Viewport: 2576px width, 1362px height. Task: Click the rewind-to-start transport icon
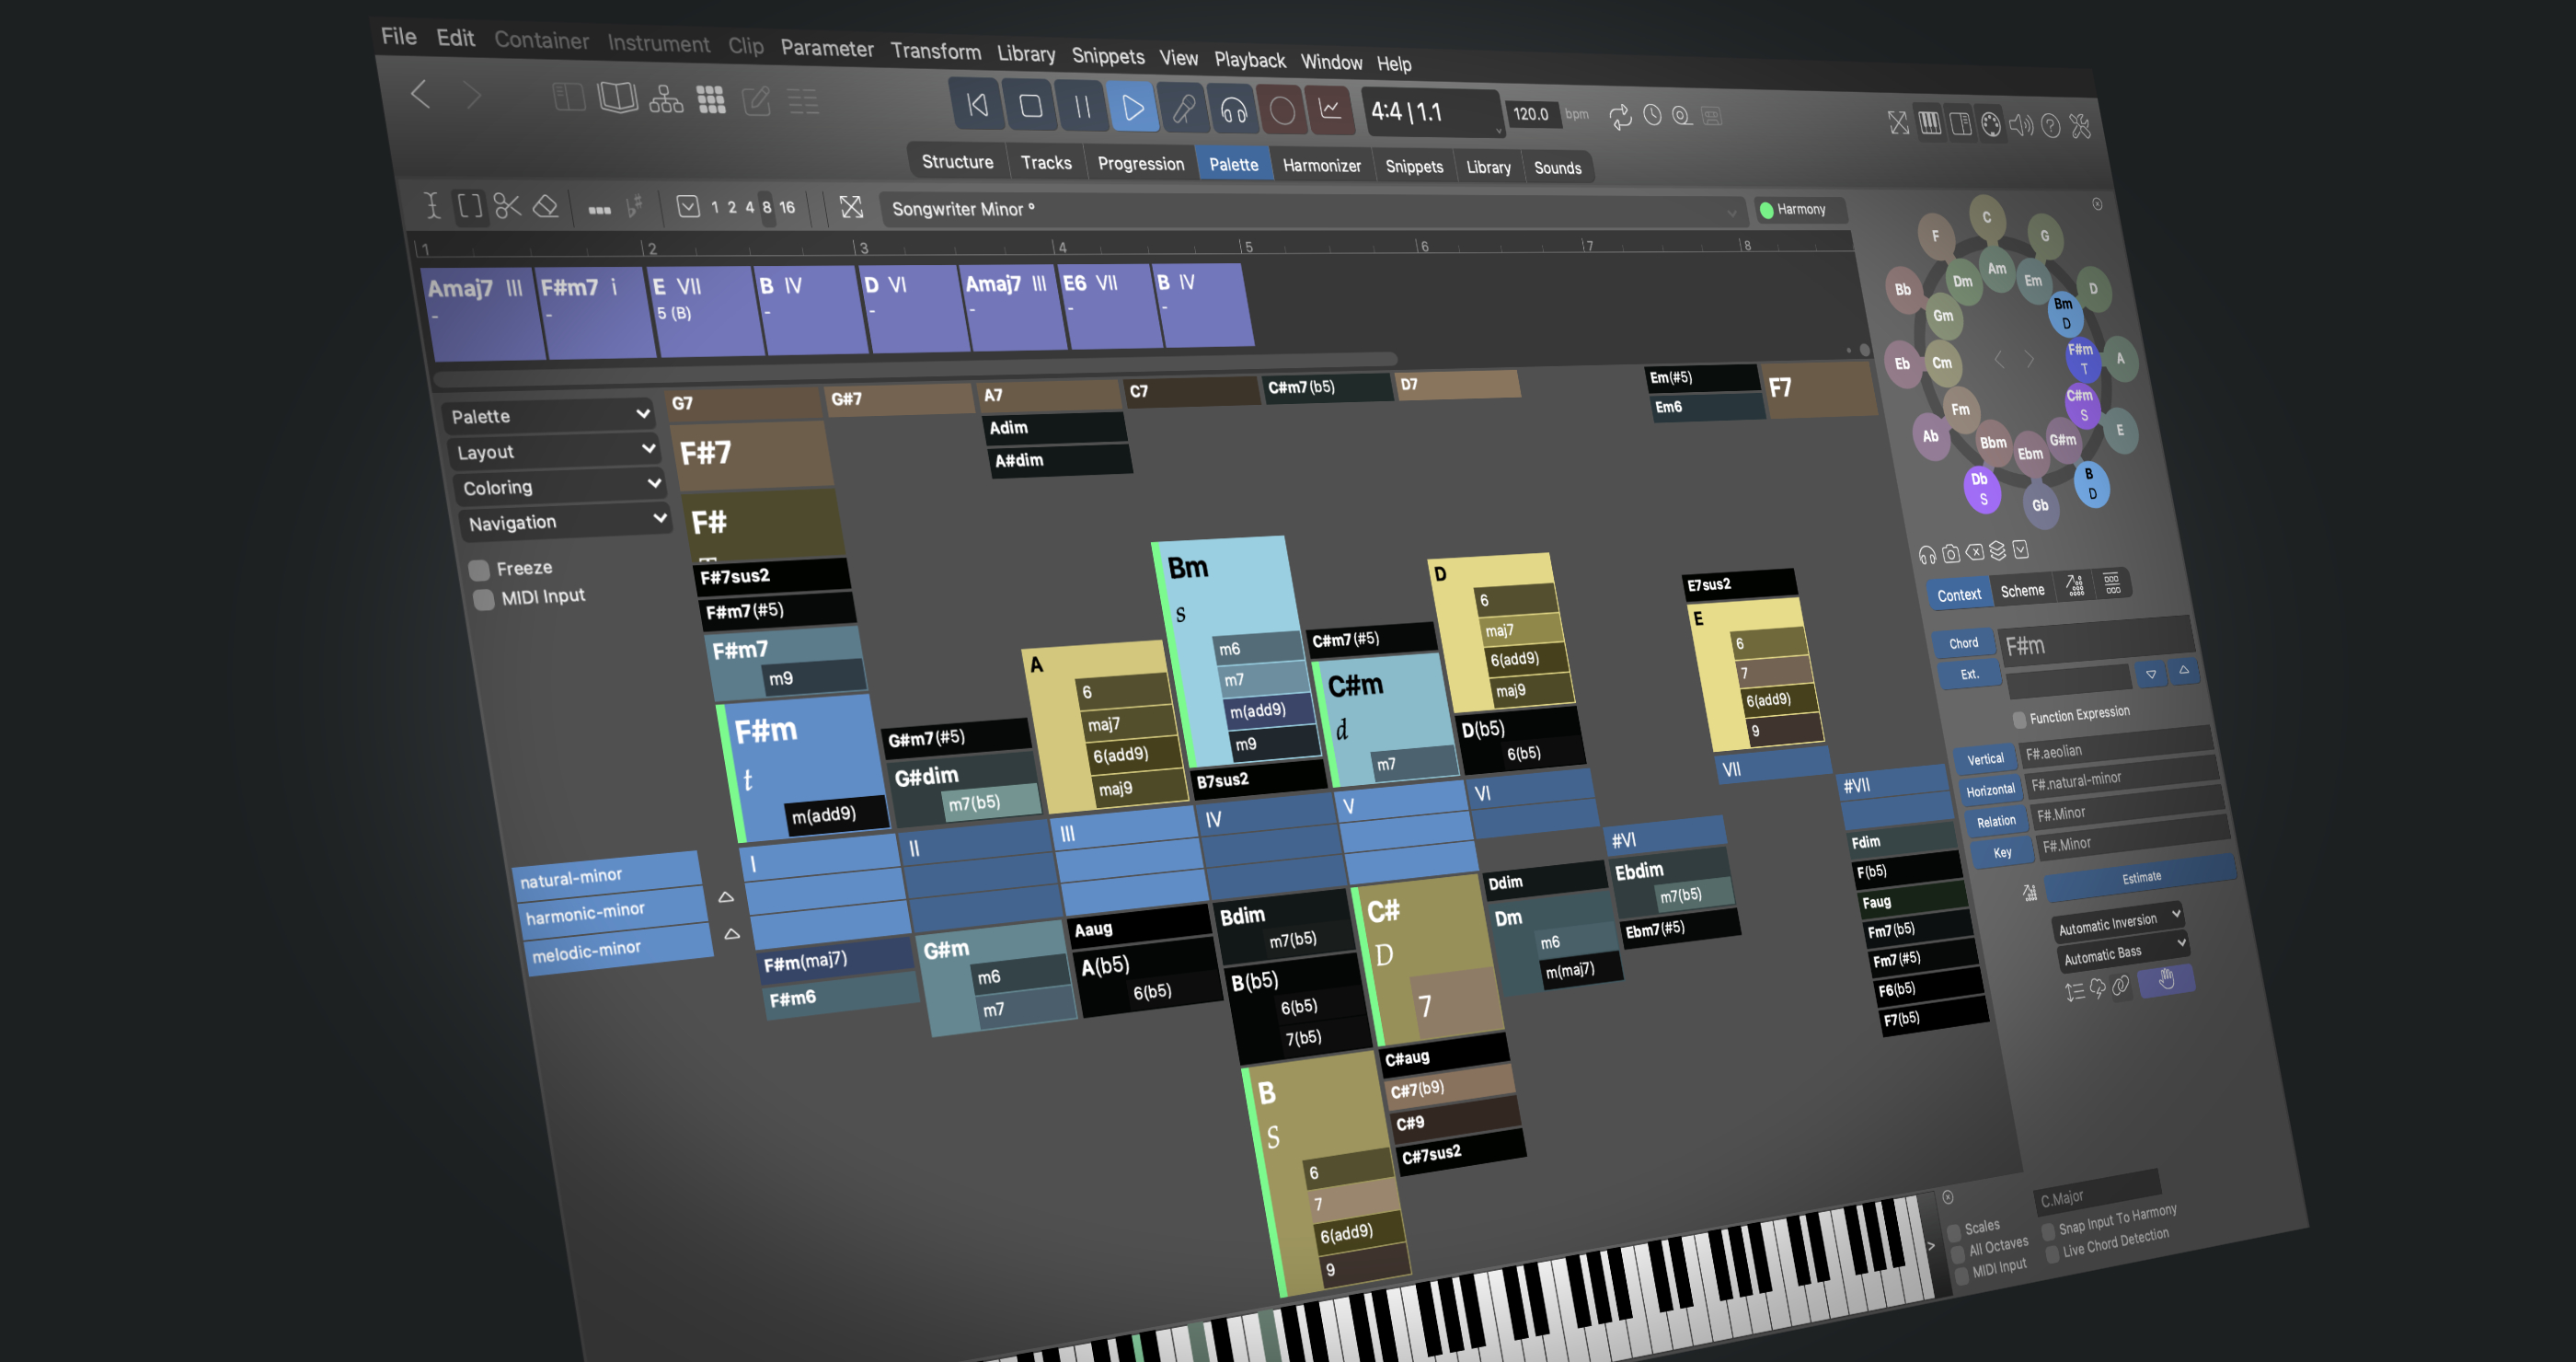[977, 104]
